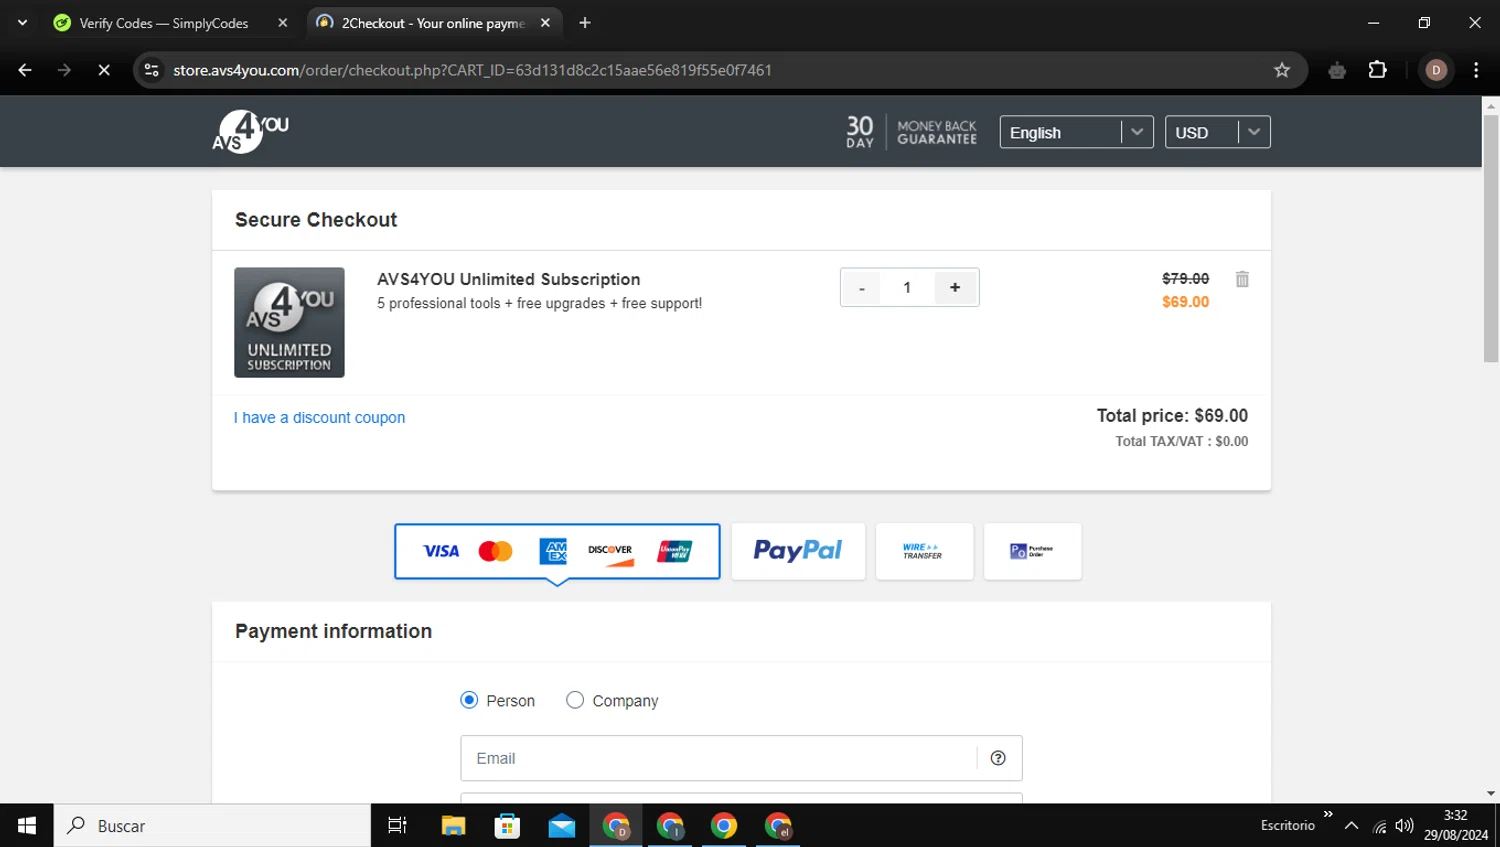Increase quantity with the plus button
This screenshot has width=1500, height=847.
pyautogui.click(x=955, y=288)
